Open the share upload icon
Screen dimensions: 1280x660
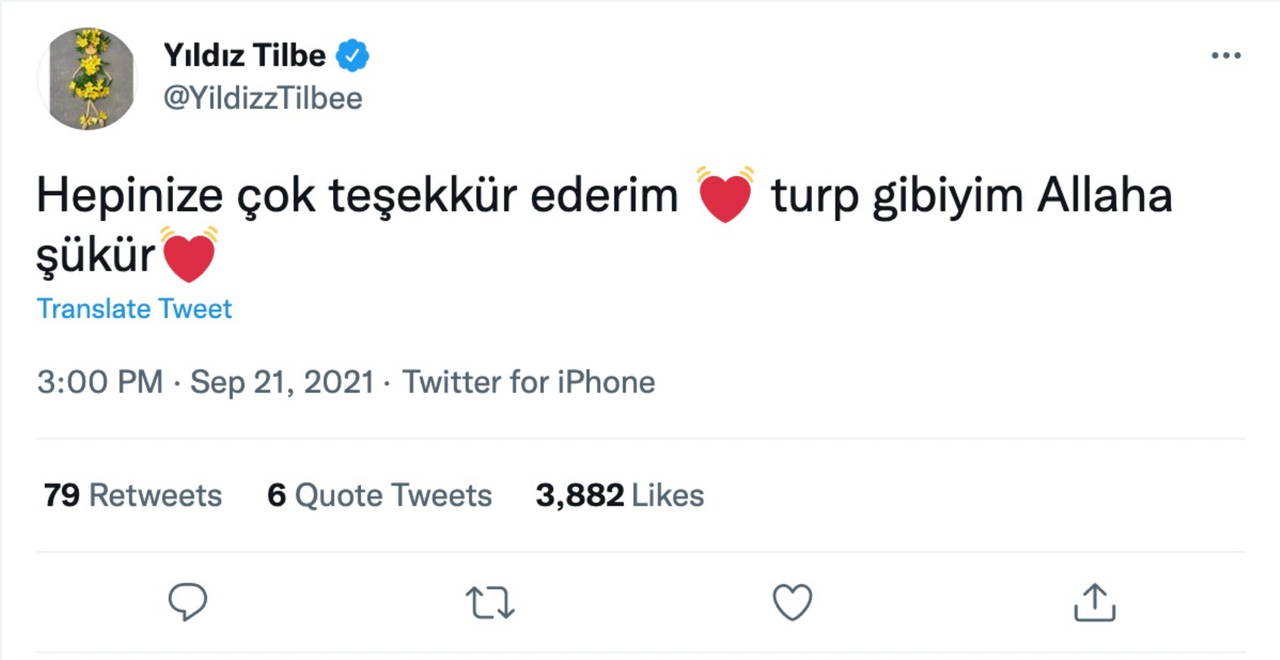[1094, 602]
